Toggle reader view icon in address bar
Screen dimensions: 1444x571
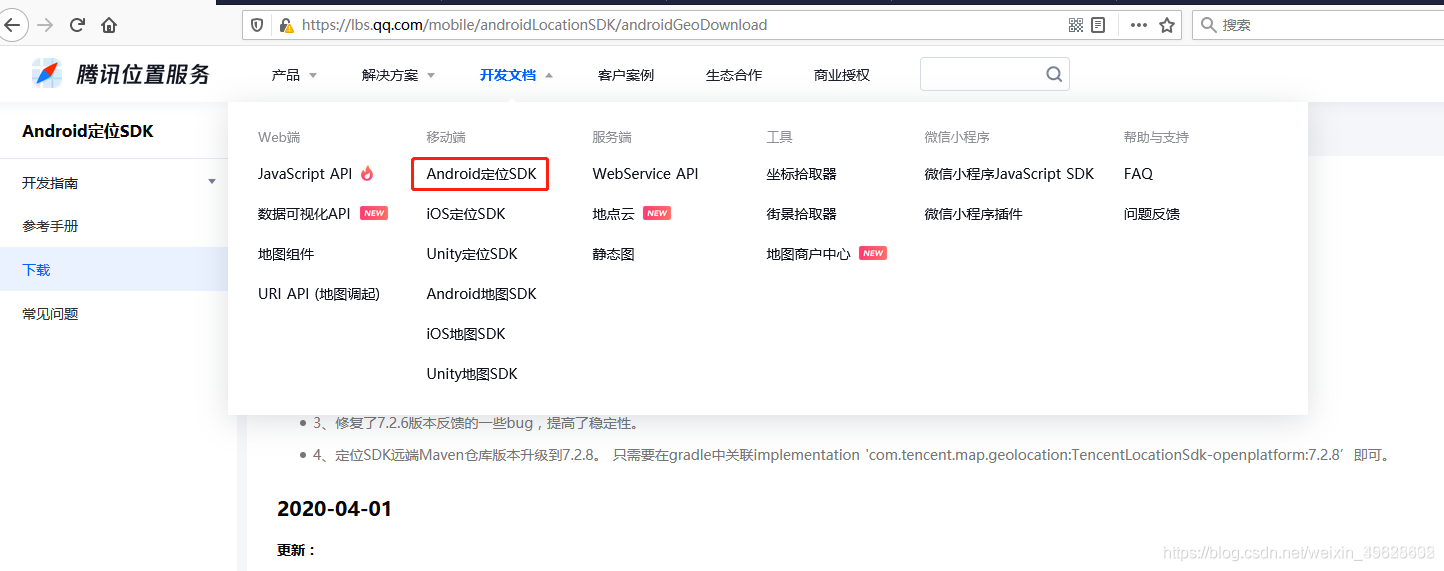(1098, 25)
